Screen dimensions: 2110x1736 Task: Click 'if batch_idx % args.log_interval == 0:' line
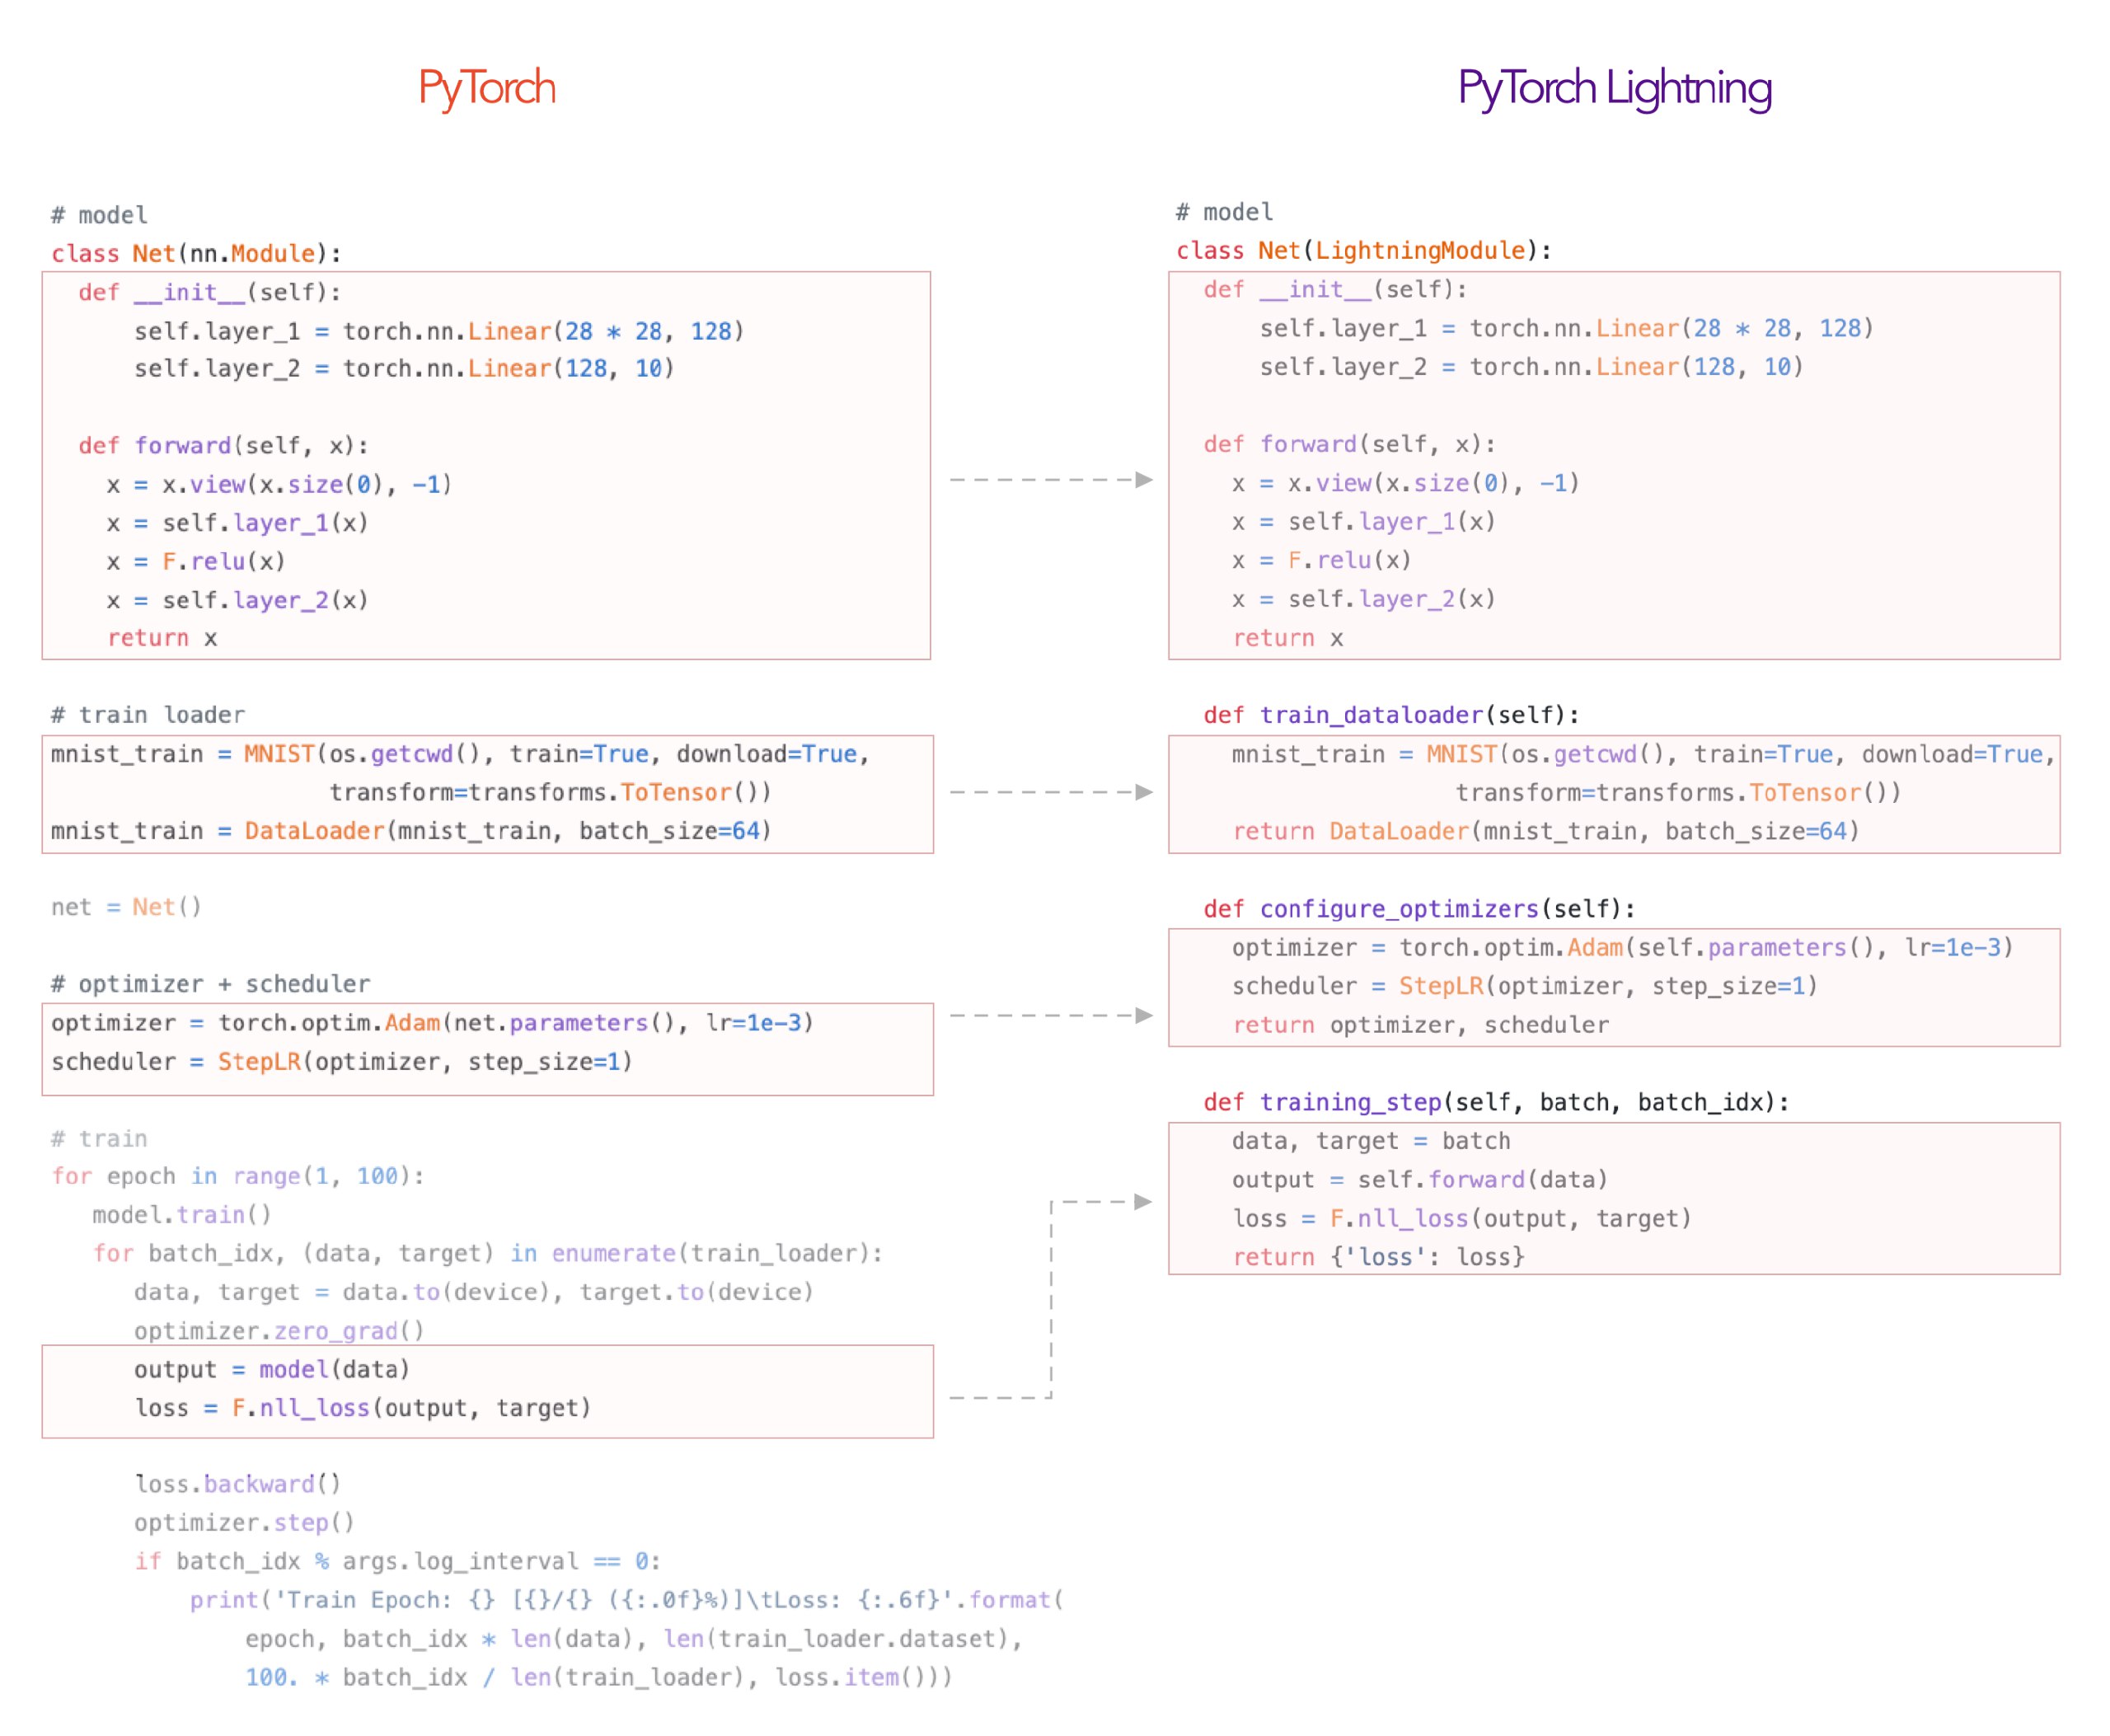click(397, 1561)
